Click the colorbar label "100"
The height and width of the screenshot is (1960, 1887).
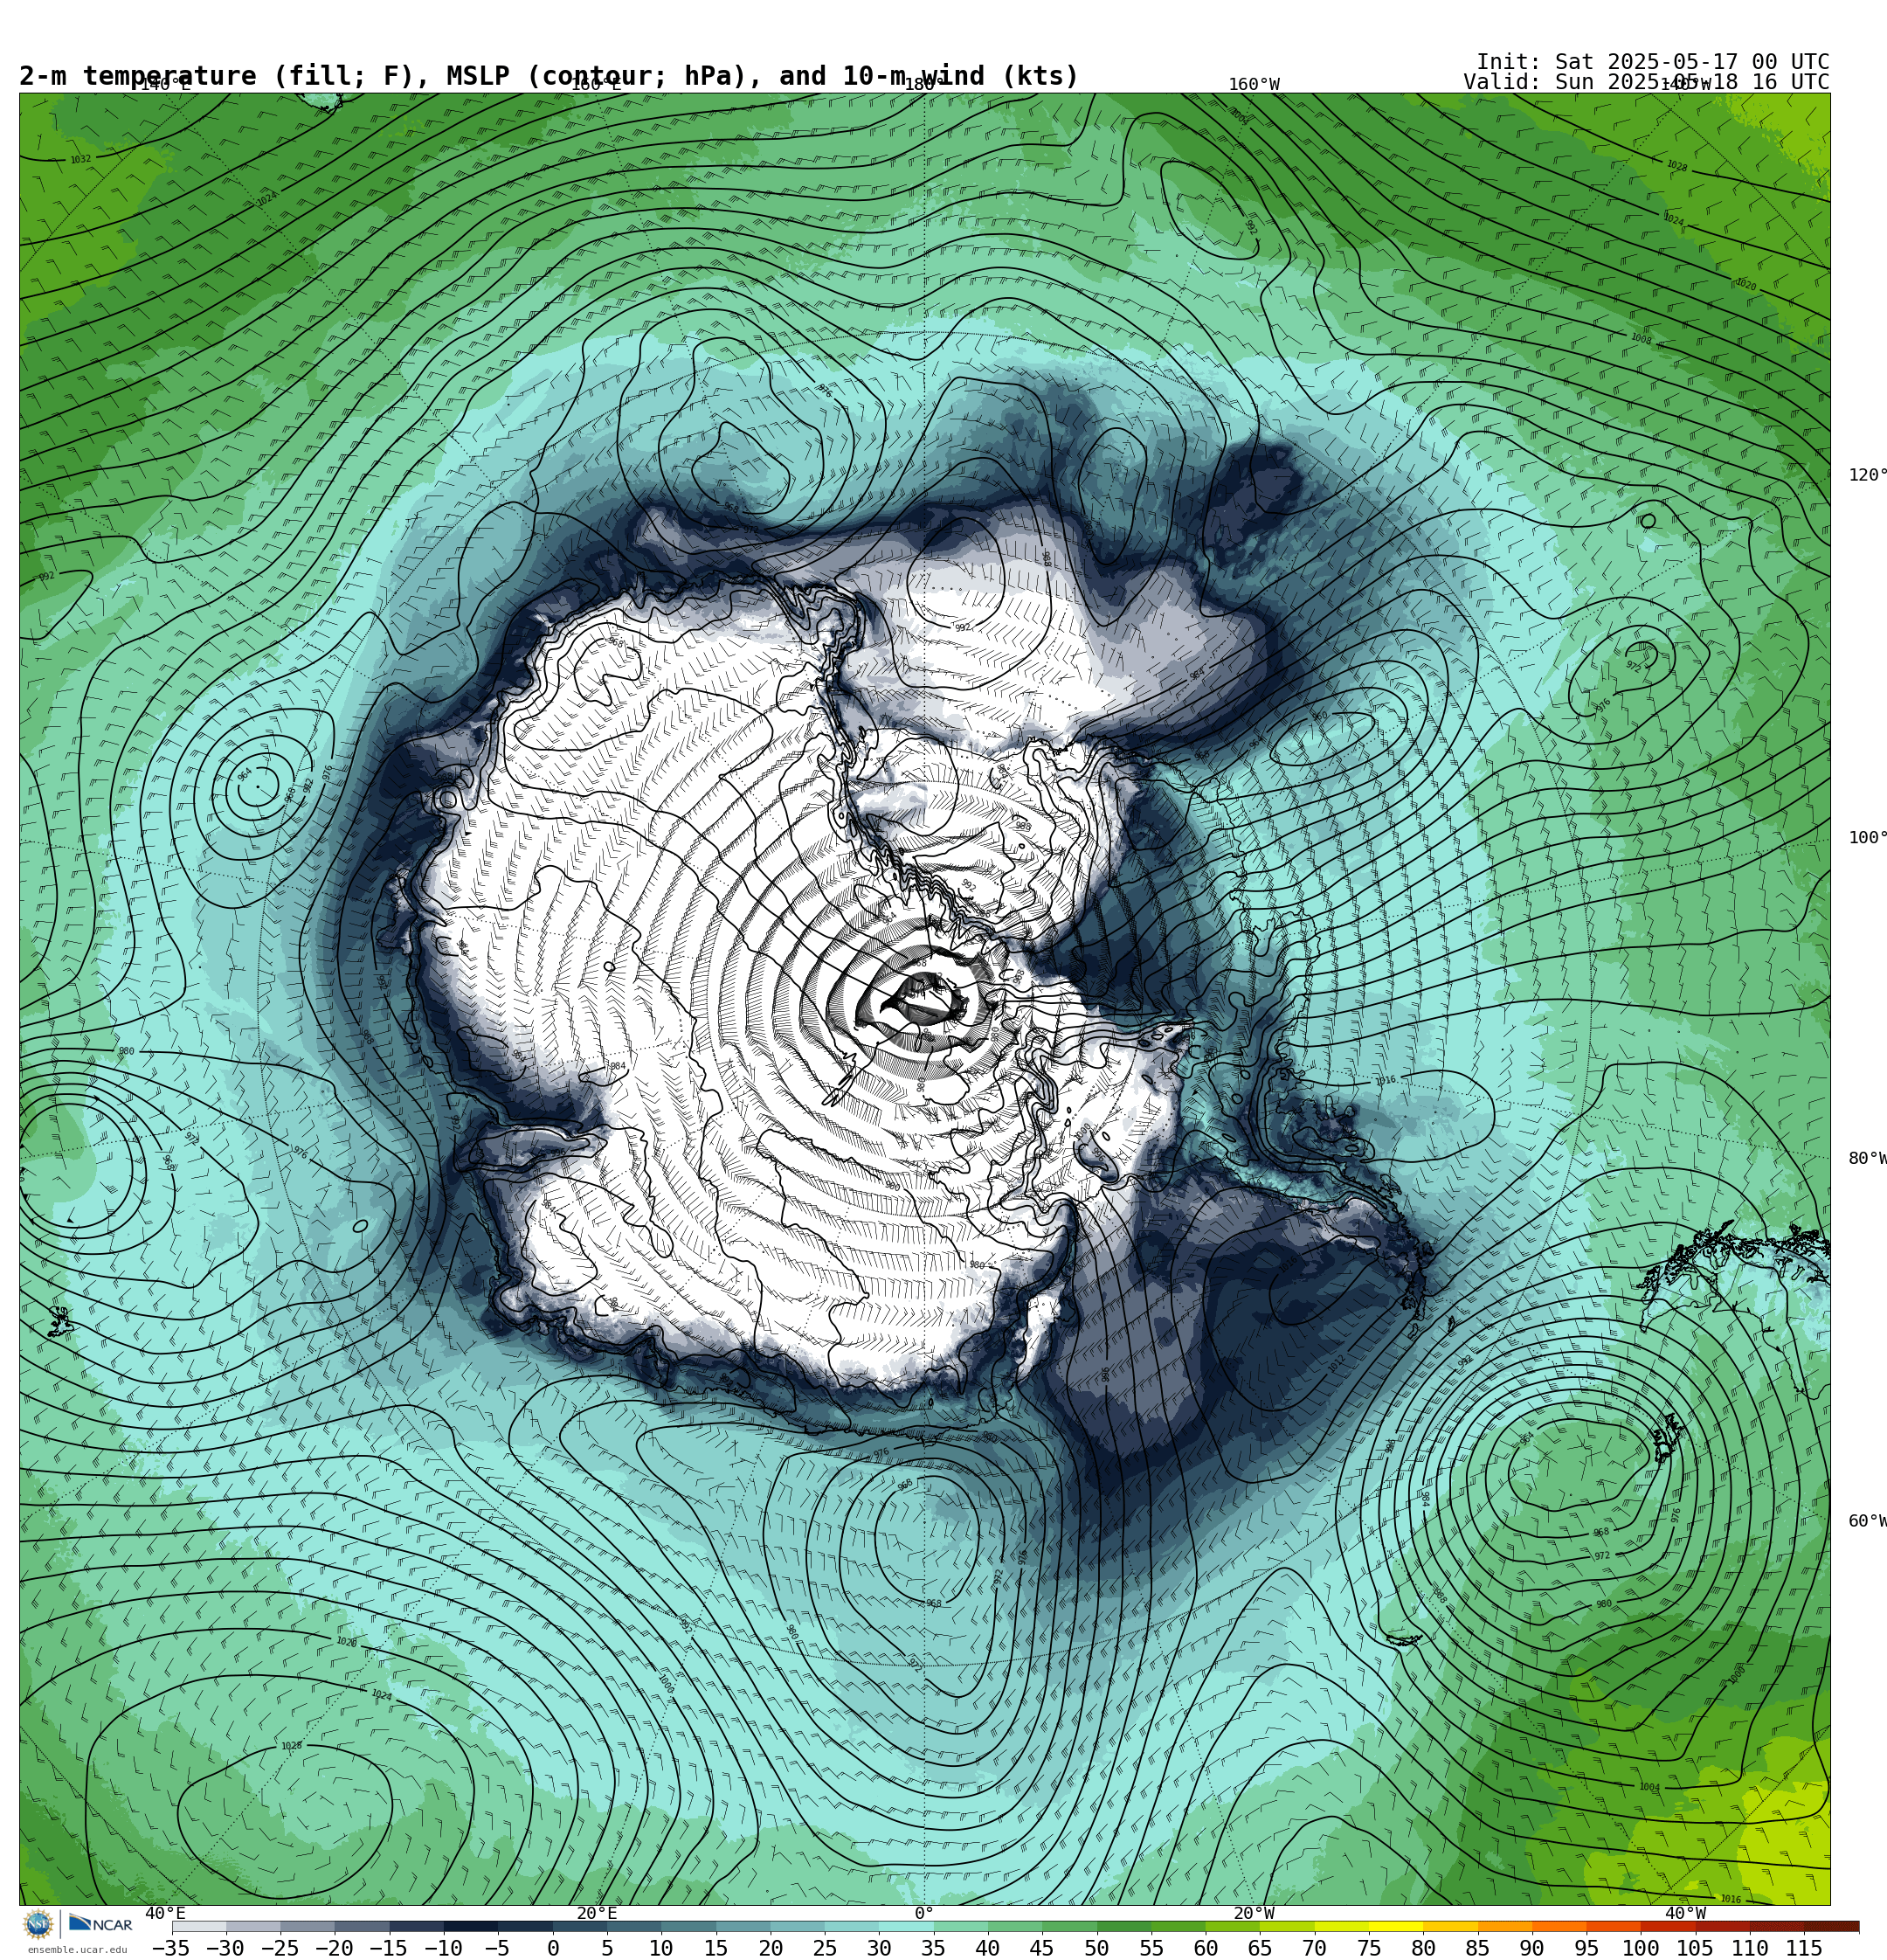(1640, 1948)
